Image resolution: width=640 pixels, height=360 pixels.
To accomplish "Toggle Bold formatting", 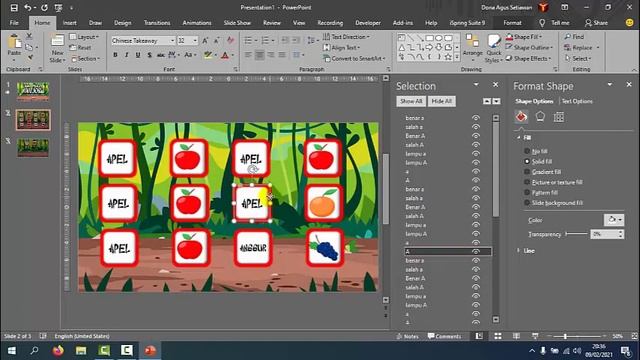I will coord(115,55).
